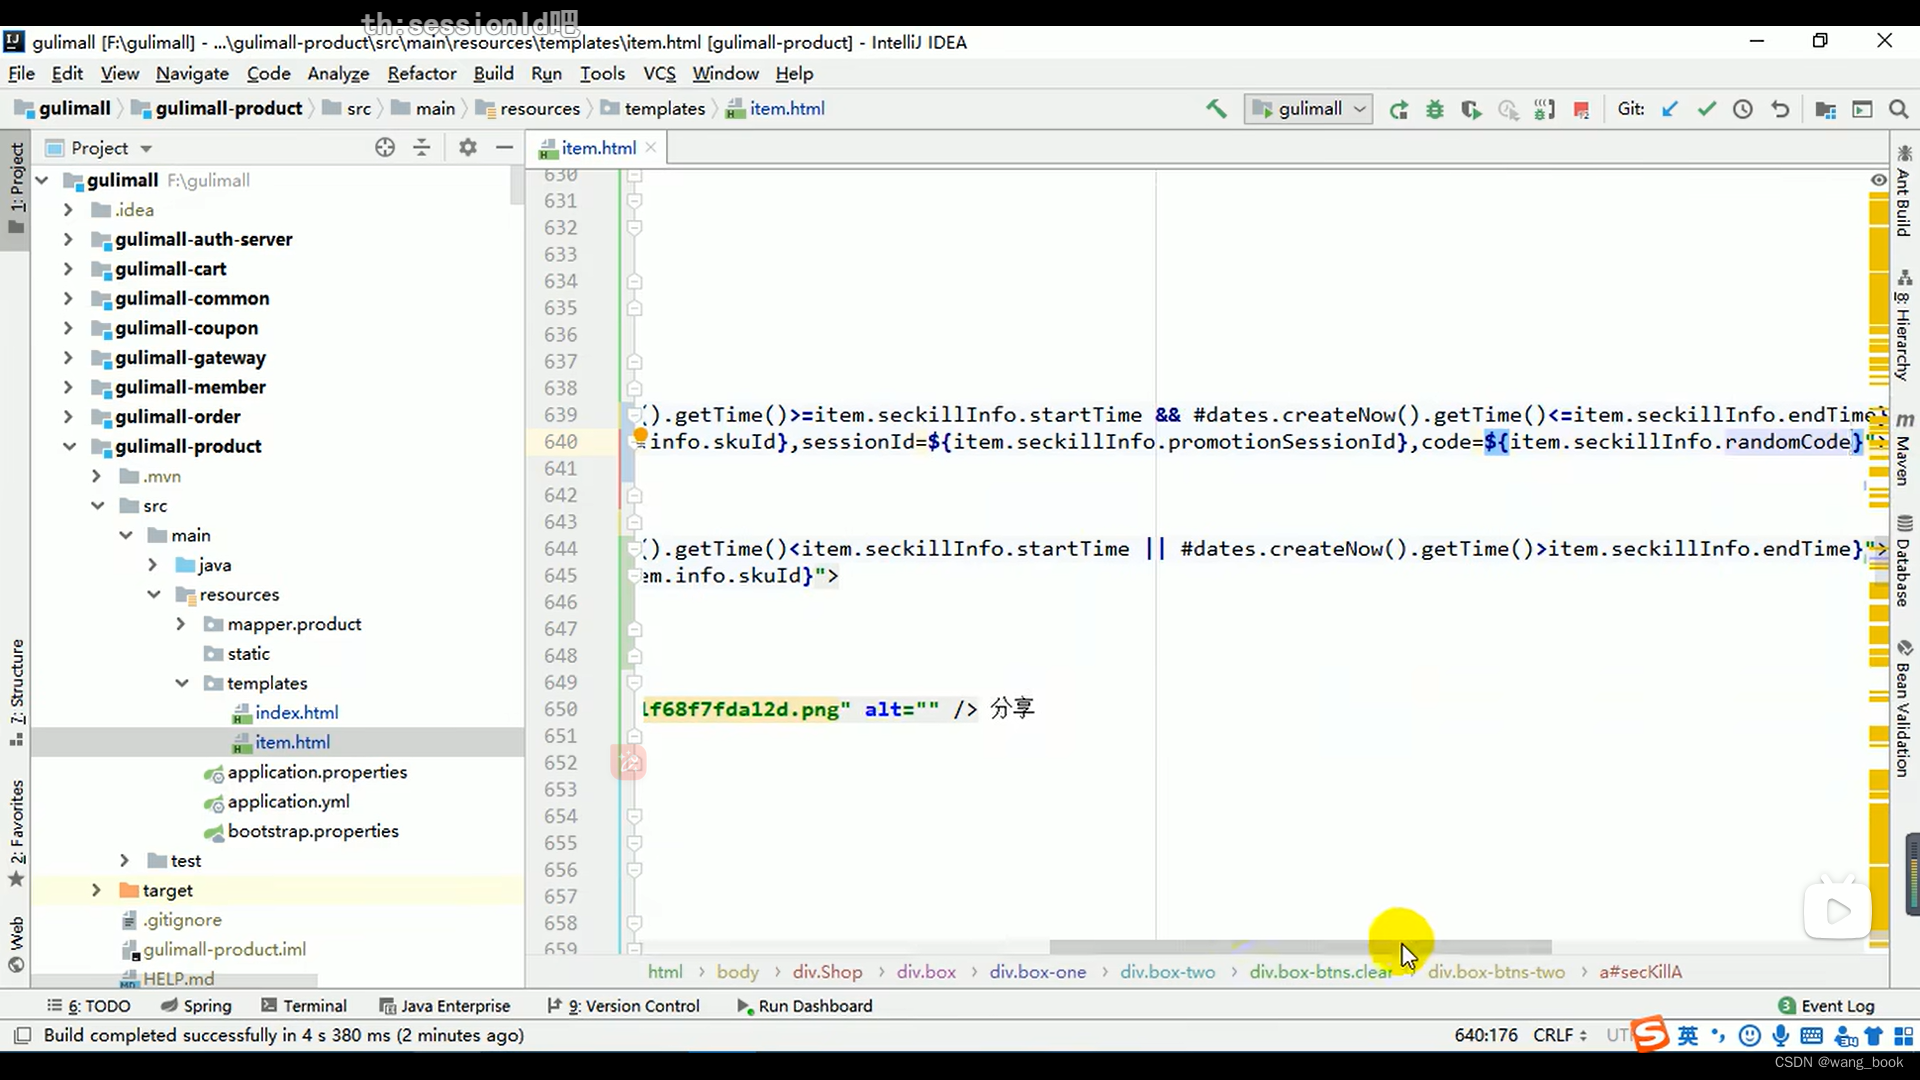This screenshot has width=1920, height=1080.
Task: Click the Event Log panel icon
Action: 1788,1005
